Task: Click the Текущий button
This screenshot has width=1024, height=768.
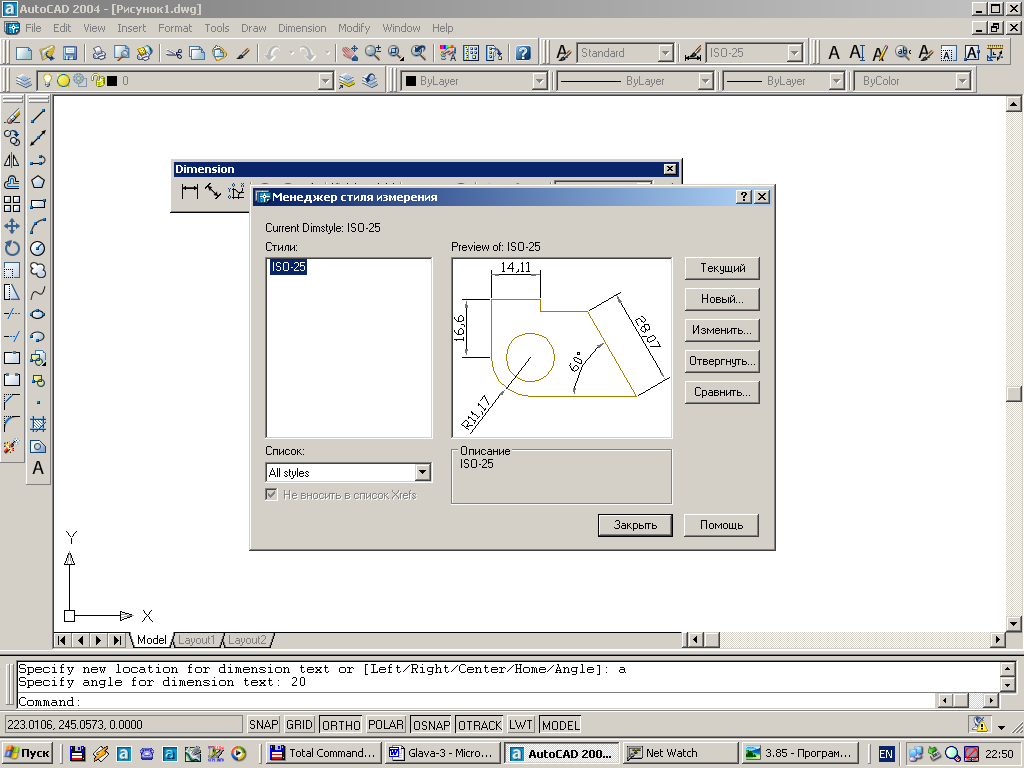Action: [722, 268]
